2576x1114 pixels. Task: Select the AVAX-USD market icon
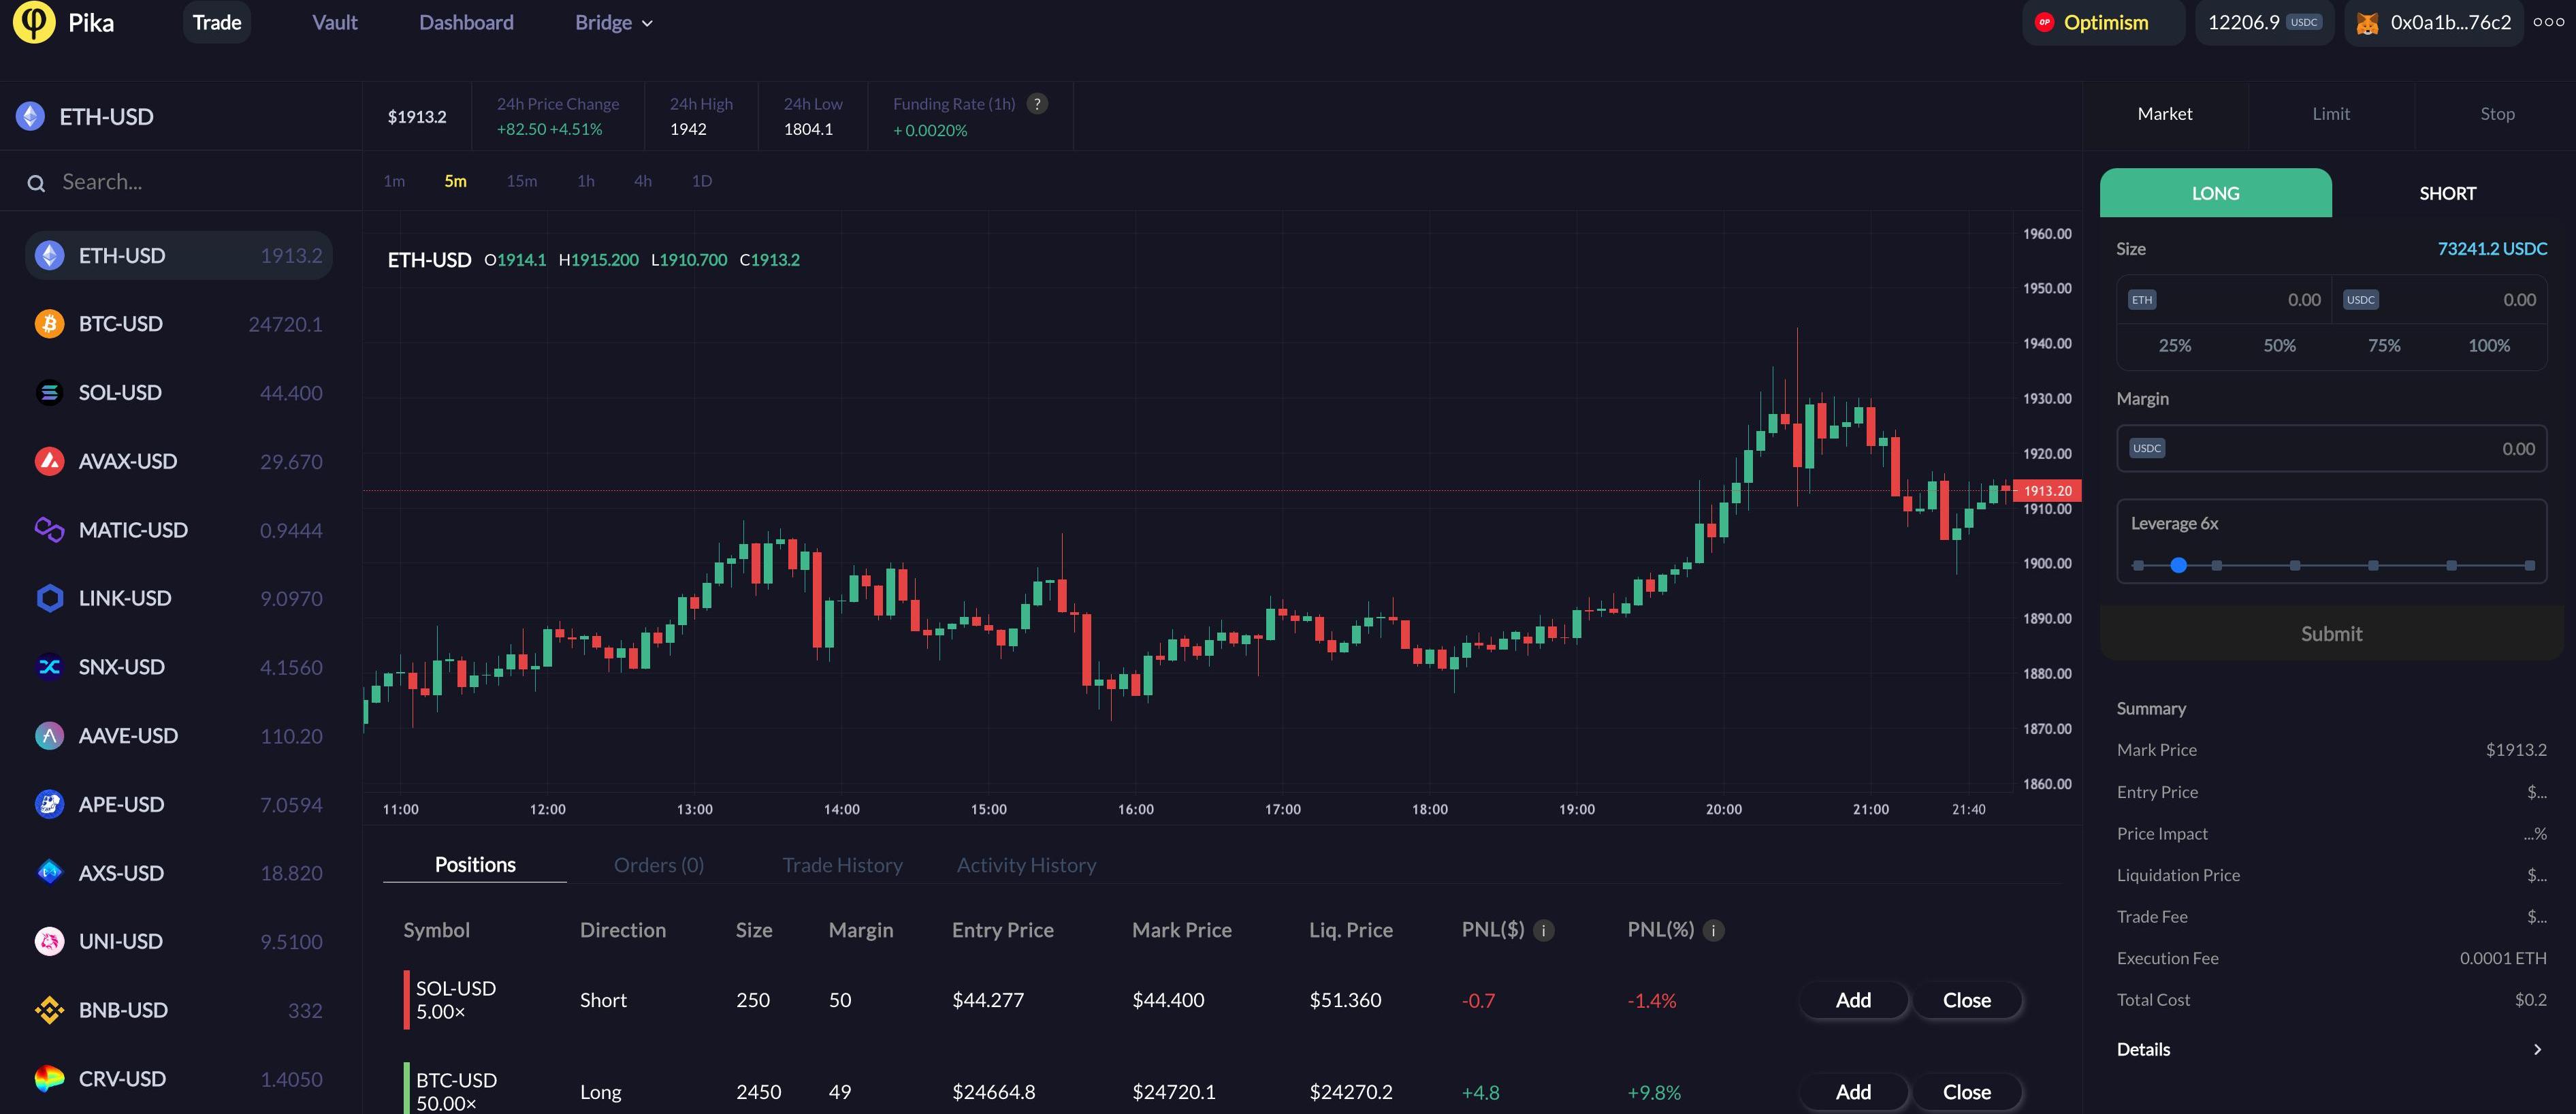click(x=49, y=461)
